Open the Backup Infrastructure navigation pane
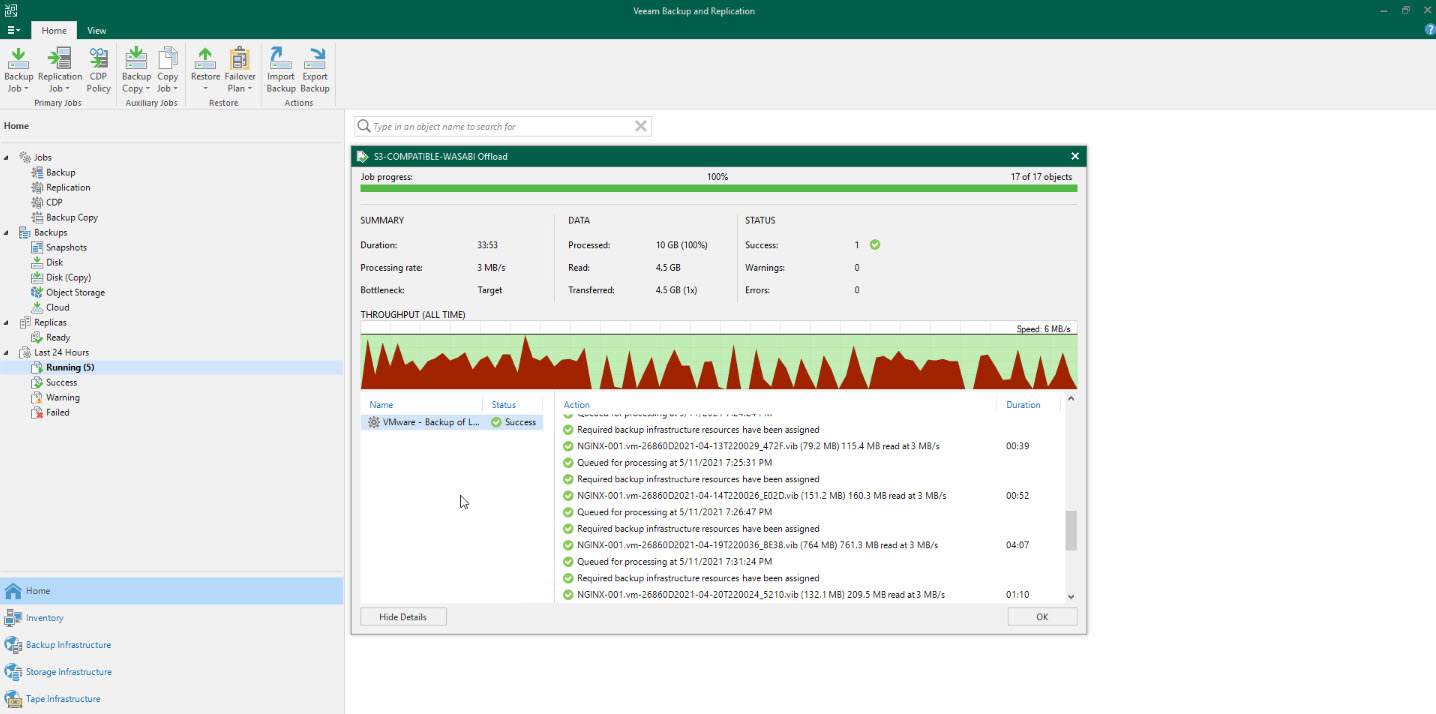Image resolution: width=1436 pixels, height=714 pixels. click(171, 644)
